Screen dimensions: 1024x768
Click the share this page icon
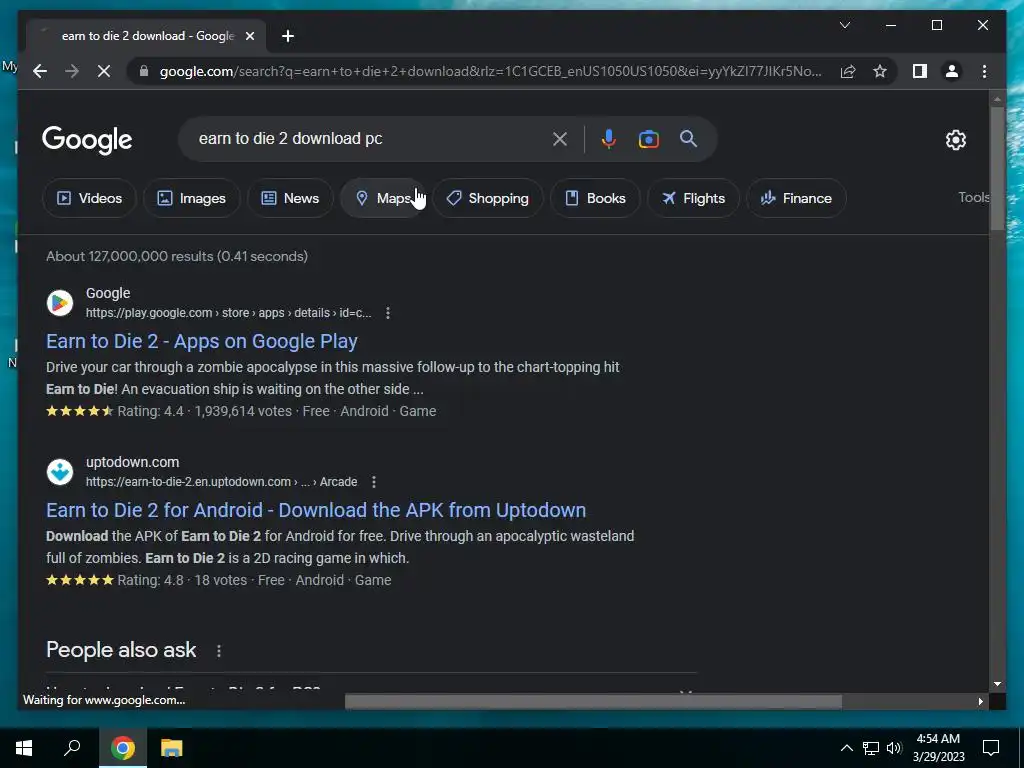(848, 71)
